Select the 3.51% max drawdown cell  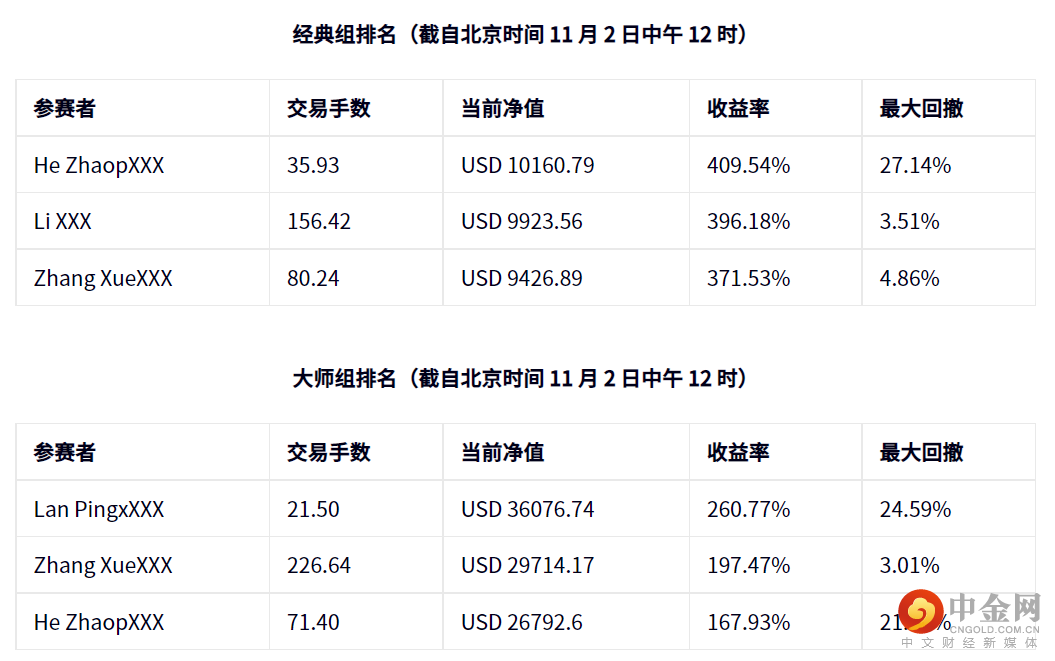coord(910,222)
